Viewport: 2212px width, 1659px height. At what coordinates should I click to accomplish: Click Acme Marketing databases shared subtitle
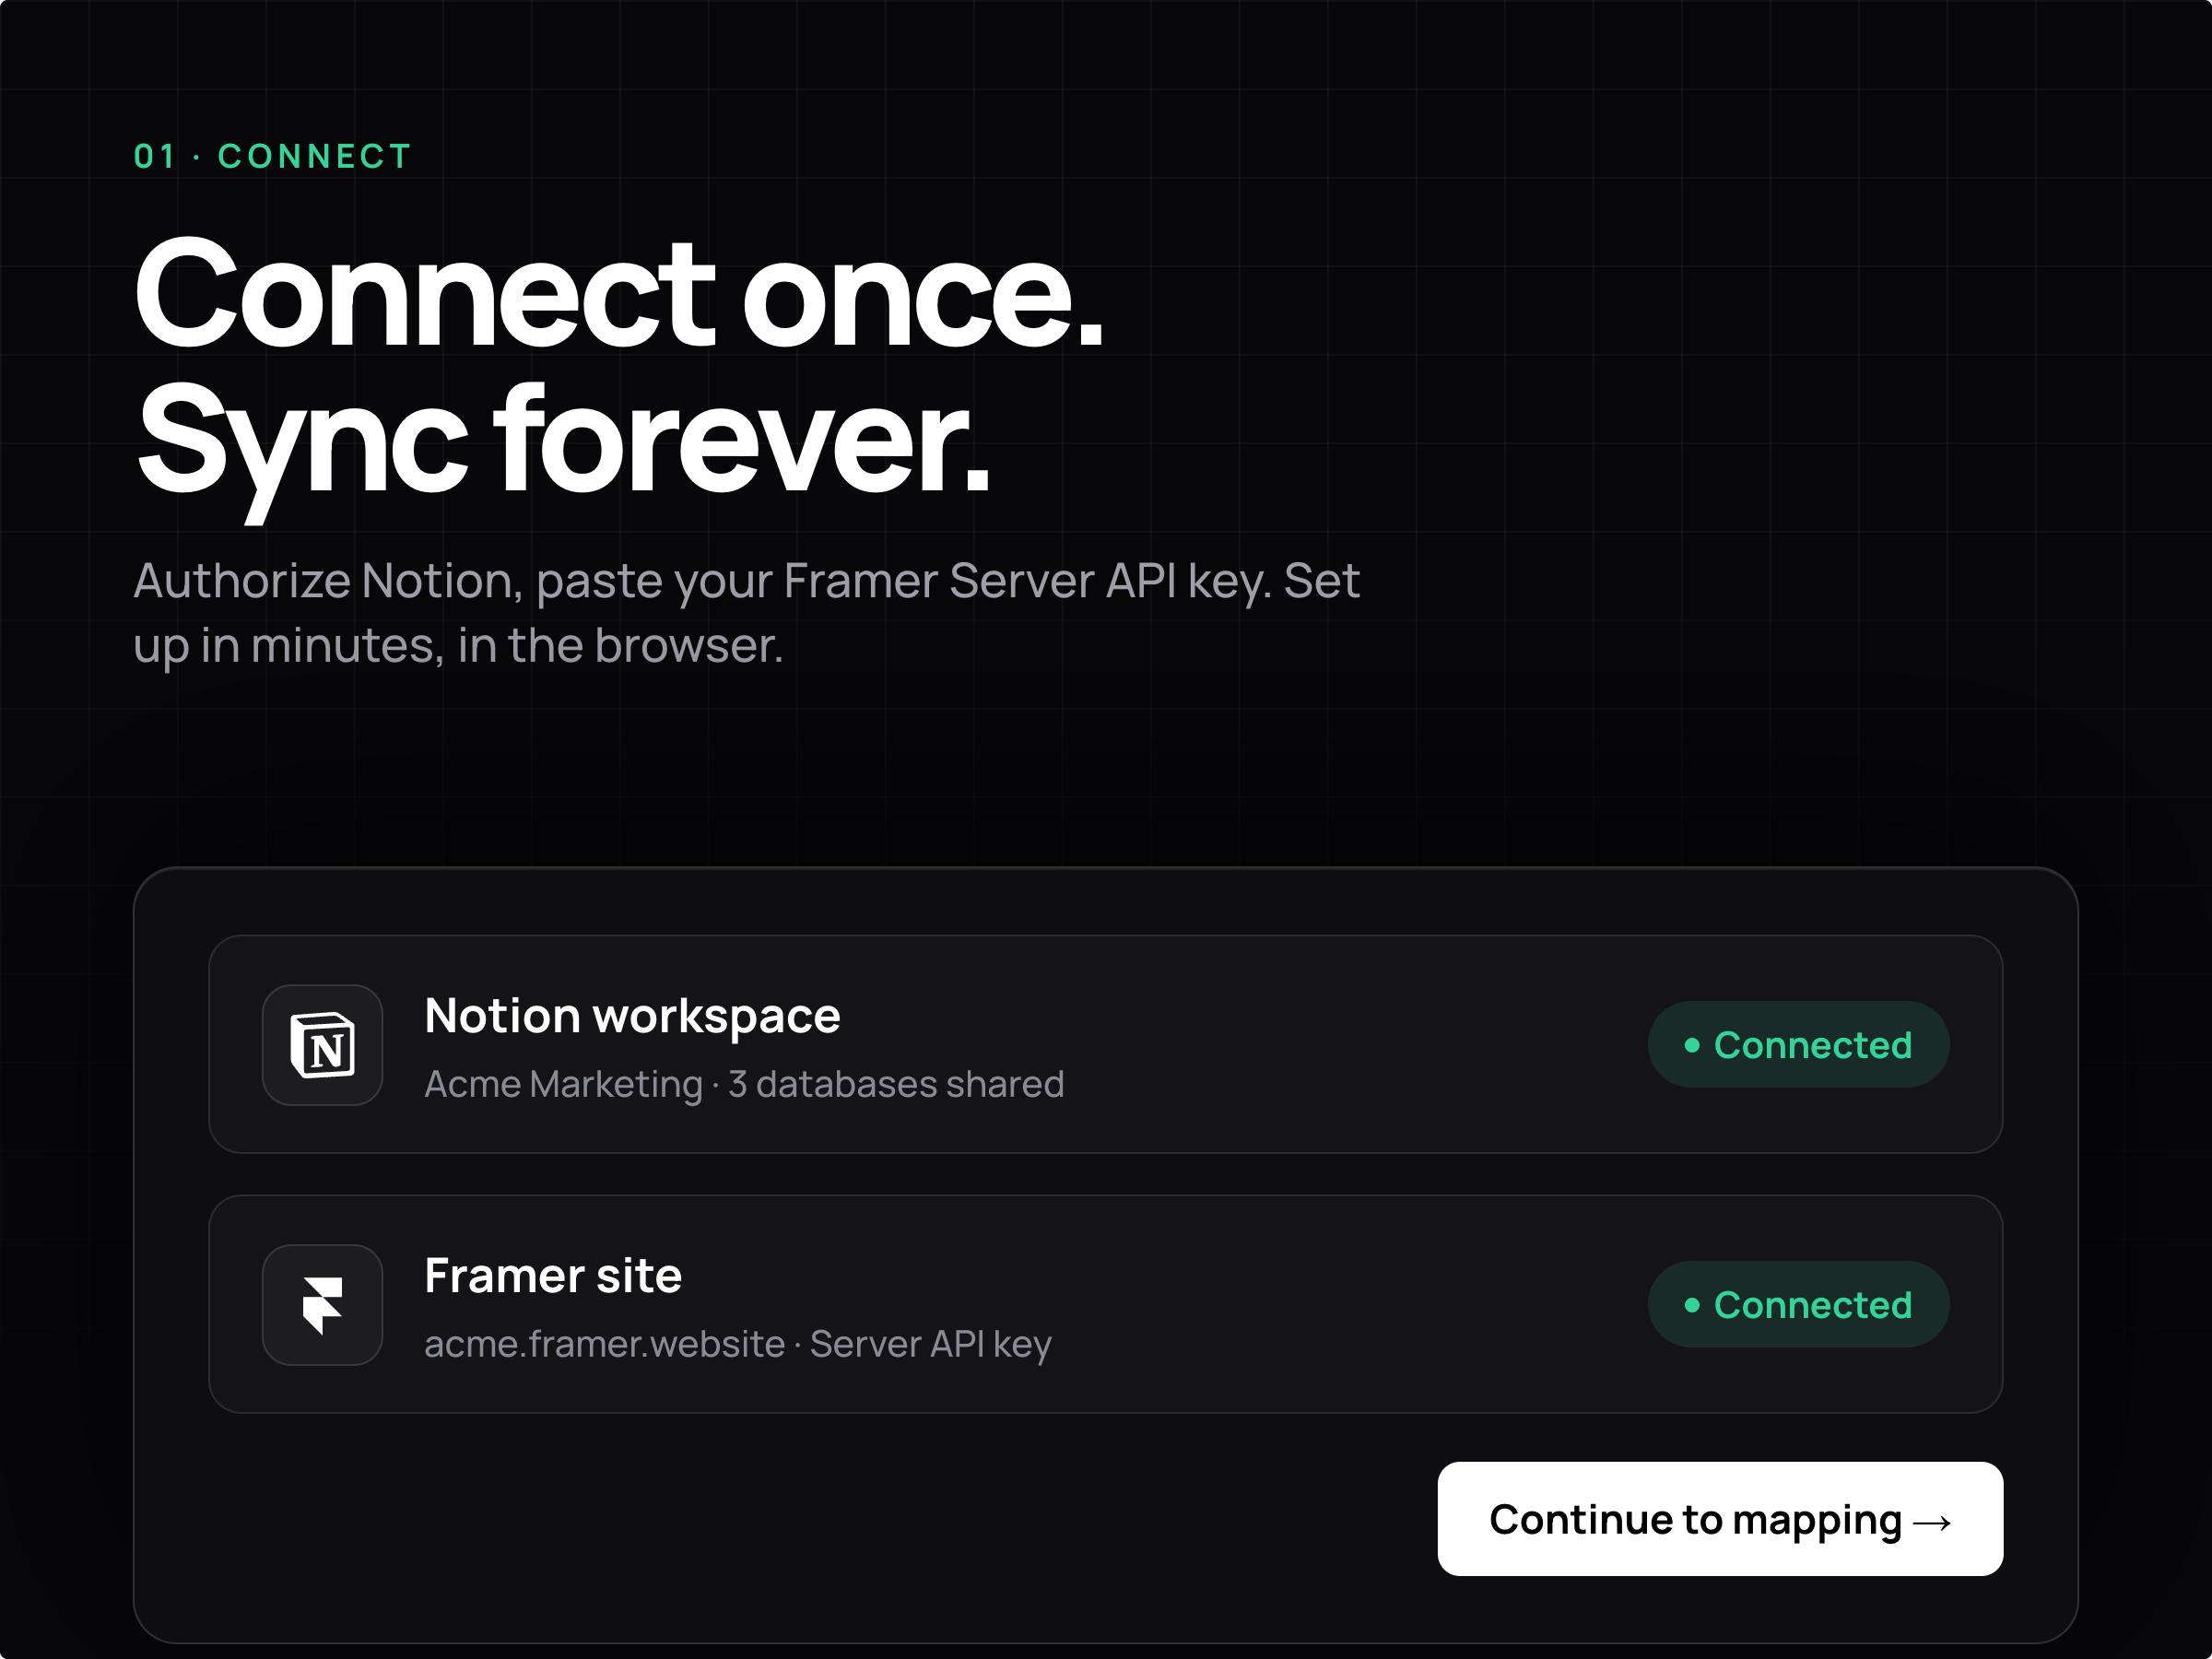pyautogui.click(x=744, y=1085)
